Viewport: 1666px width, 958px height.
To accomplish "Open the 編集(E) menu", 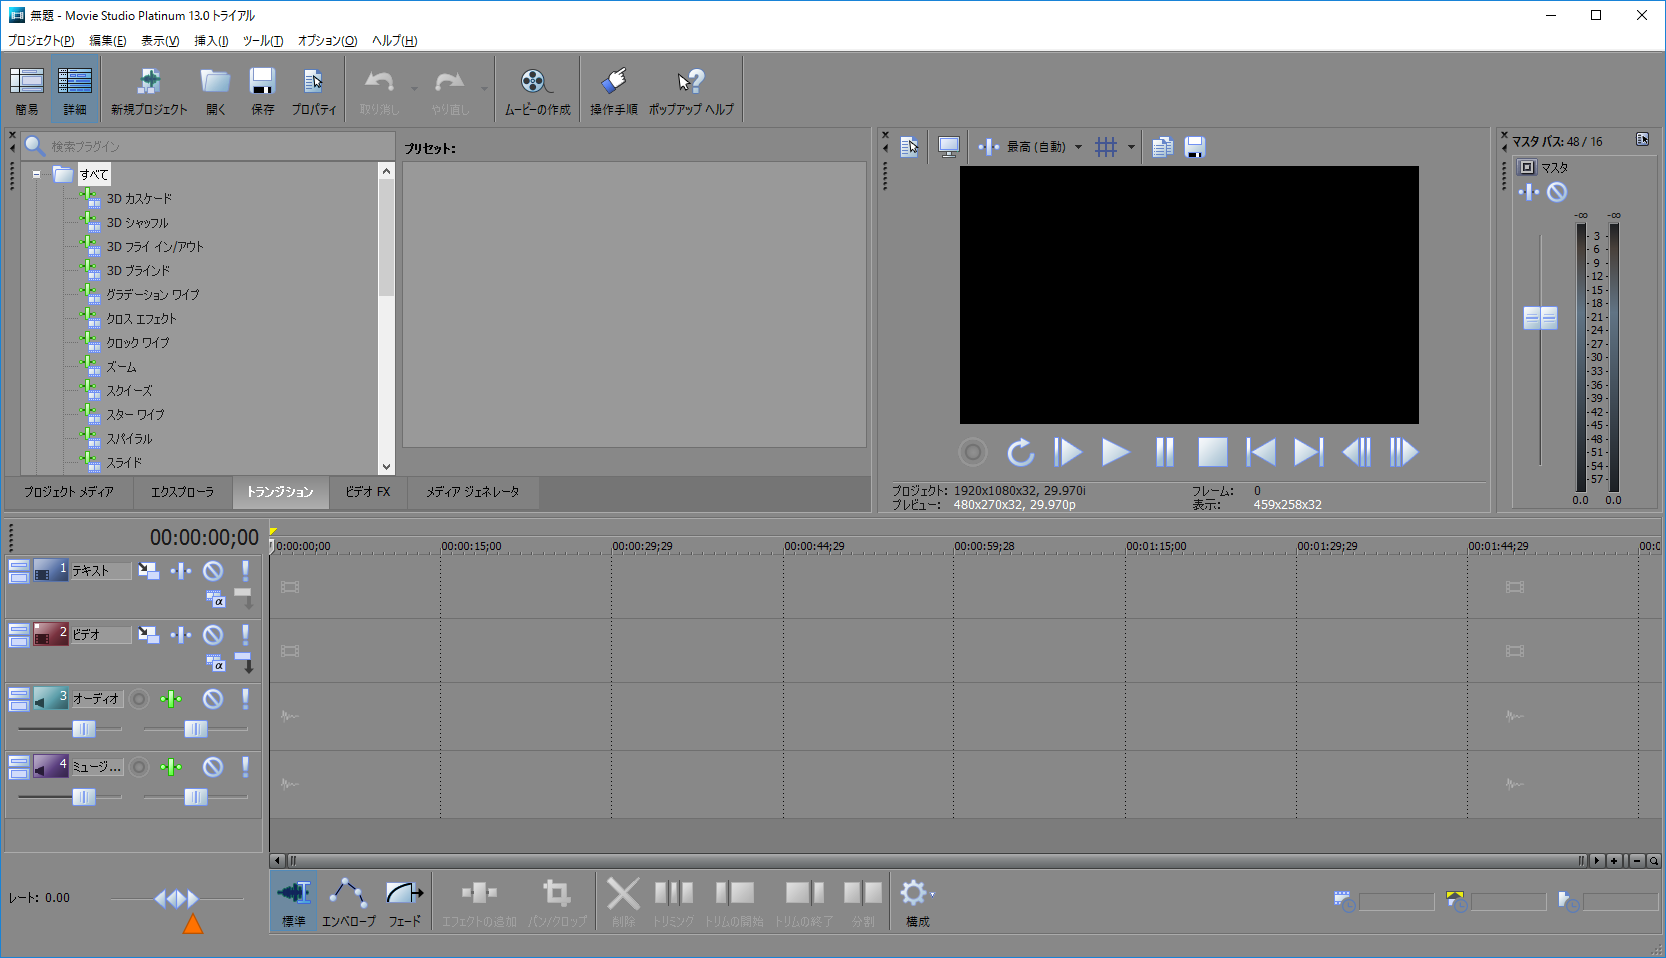I will [108, 41].
